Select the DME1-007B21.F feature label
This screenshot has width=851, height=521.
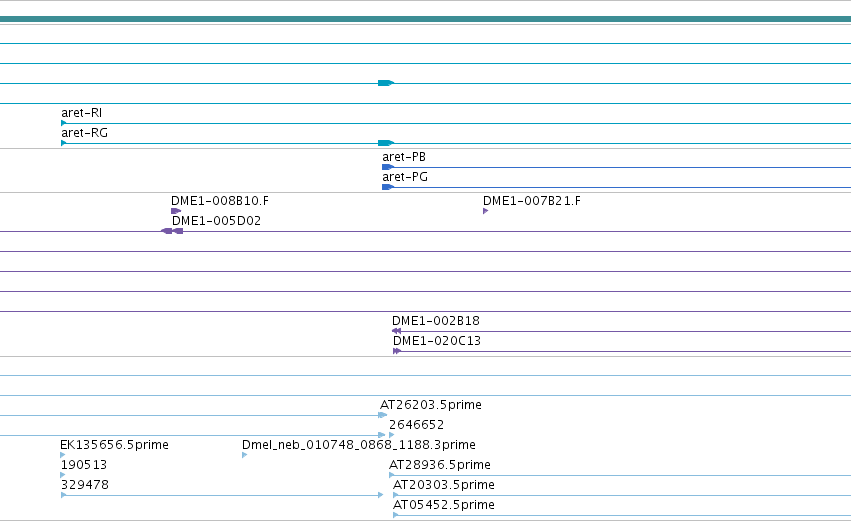tap(532, 201)
